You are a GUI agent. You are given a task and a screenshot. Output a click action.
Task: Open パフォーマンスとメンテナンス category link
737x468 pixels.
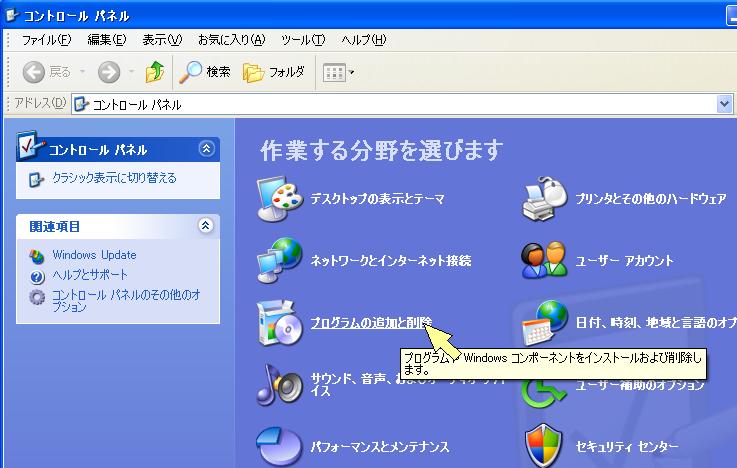(x=380, y=446)
